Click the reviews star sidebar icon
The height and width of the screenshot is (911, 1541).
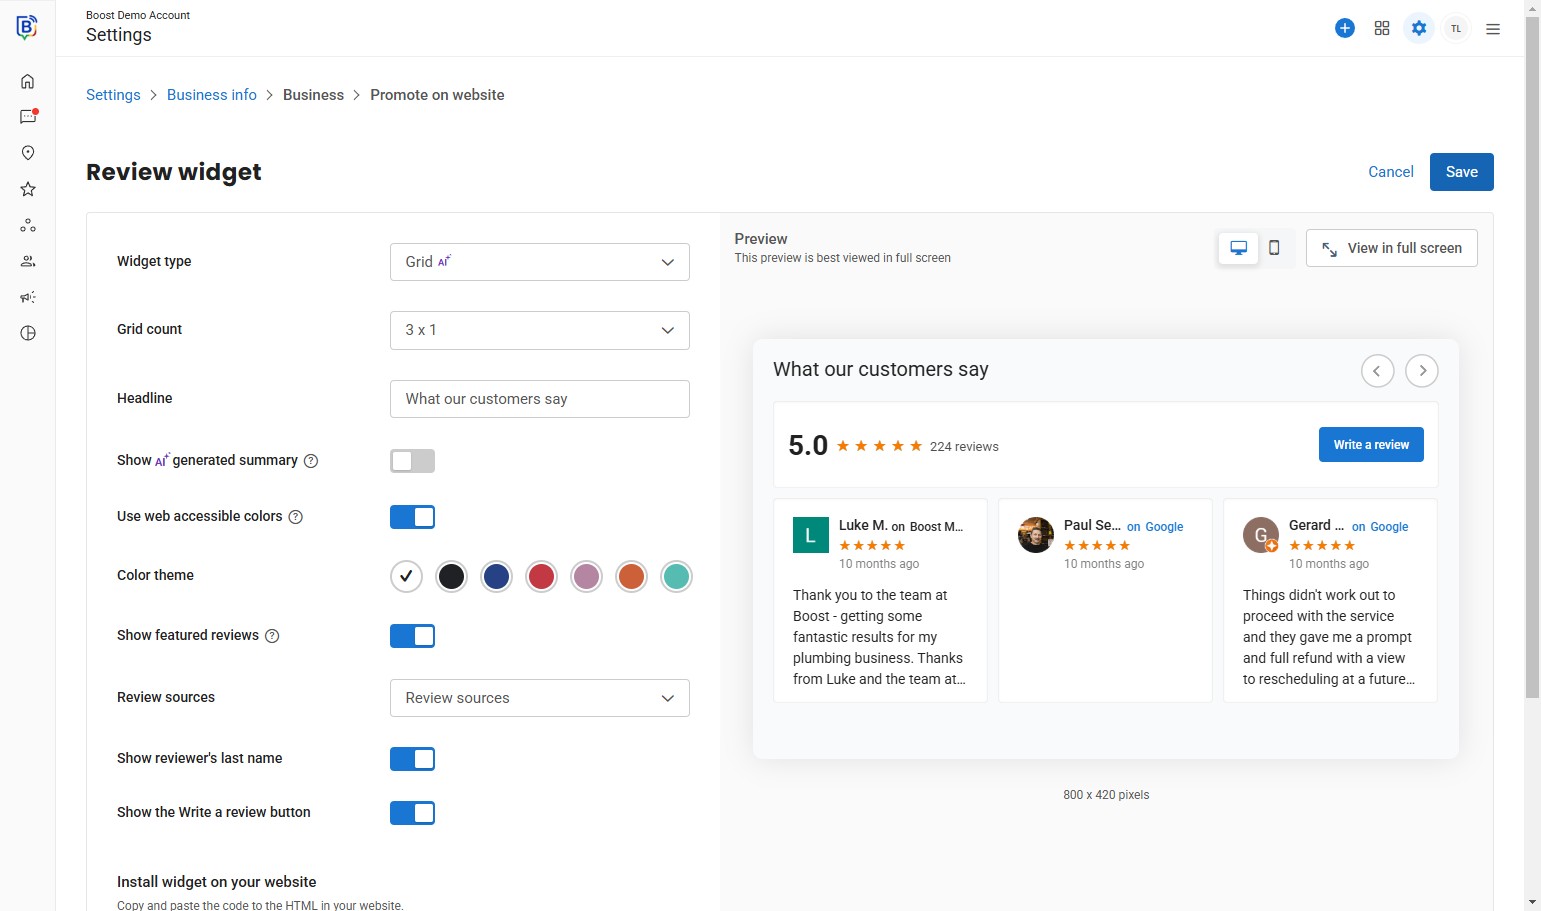[28, 189]
